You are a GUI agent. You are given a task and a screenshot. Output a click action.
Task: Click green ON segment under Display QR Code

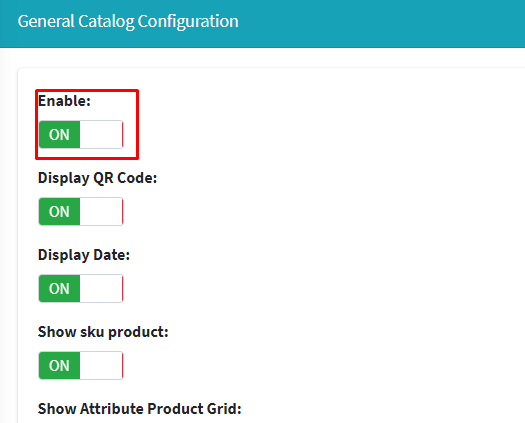pos(59,212)
